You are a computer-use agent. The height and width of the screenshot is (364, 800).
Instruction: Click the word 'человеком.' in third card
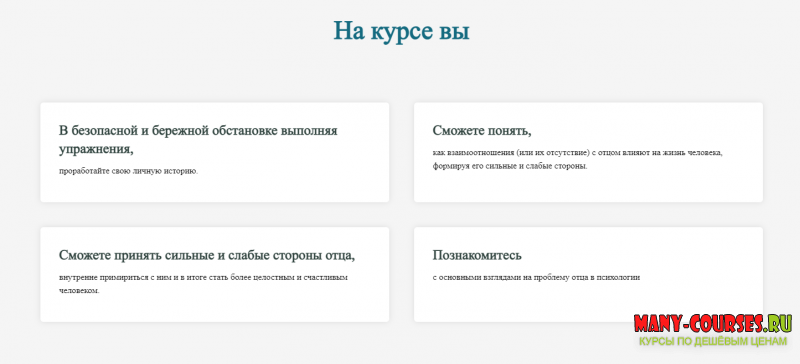(79, 291)
